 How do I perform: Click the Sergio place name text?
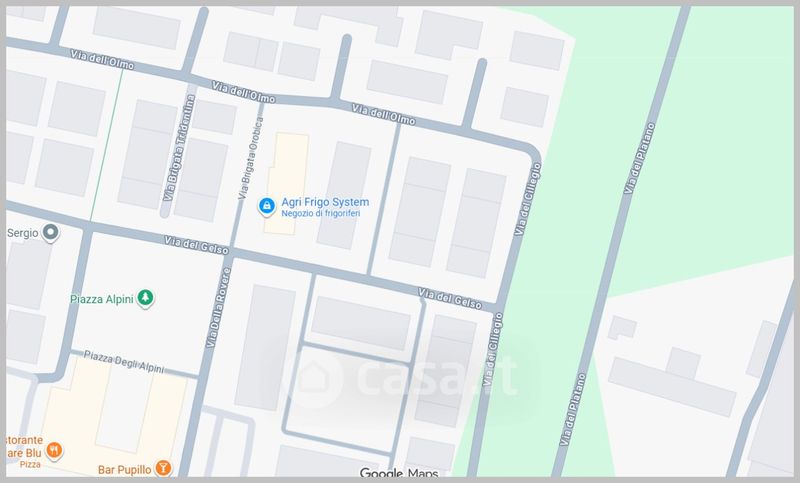22,233
